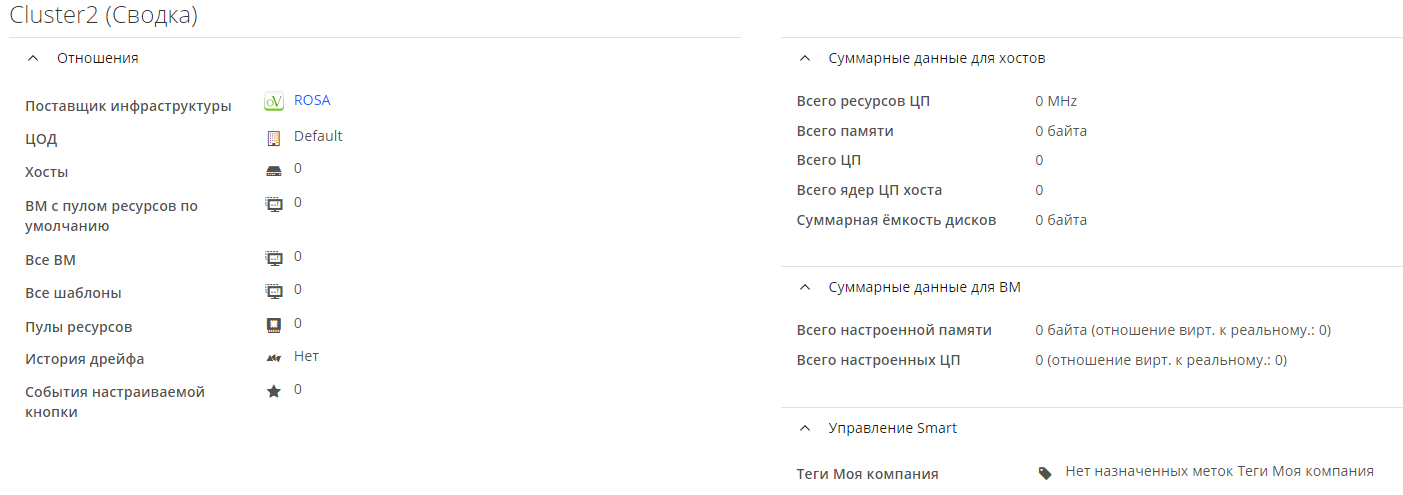Collapse the Суммарные данные для хостов section

click(805, 58)
